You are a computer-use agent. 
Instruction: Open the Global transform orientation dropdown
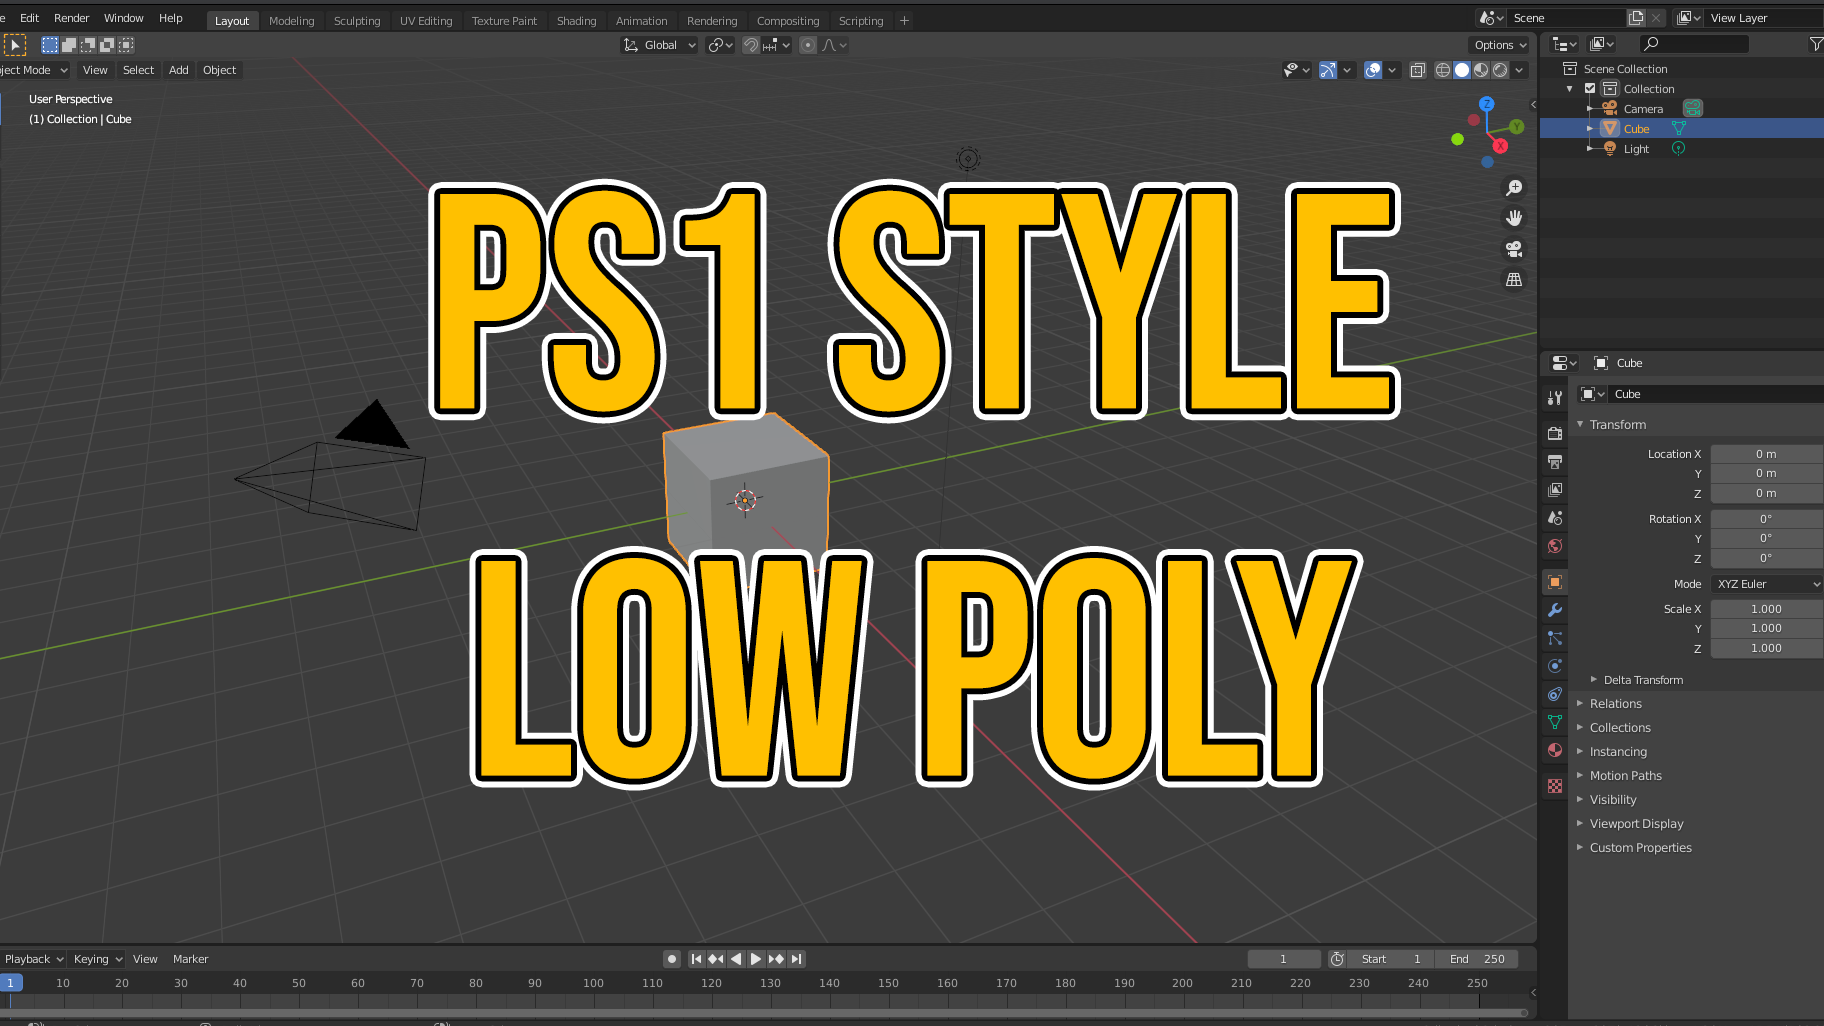[658, 44]
